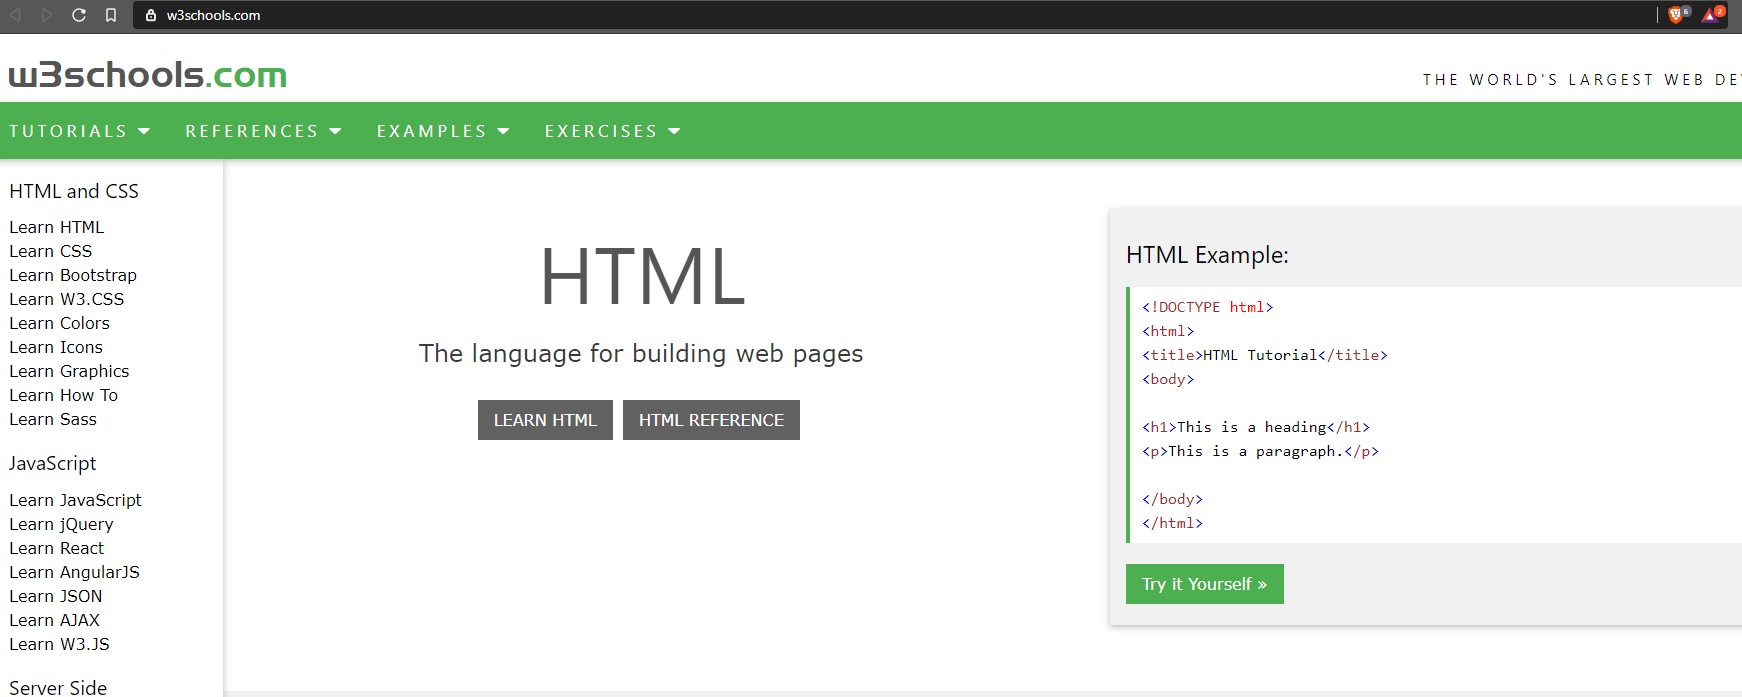Click the HTML and CSS sidebar heading
Screen dimensions: 1742x697
coord(74,191)
